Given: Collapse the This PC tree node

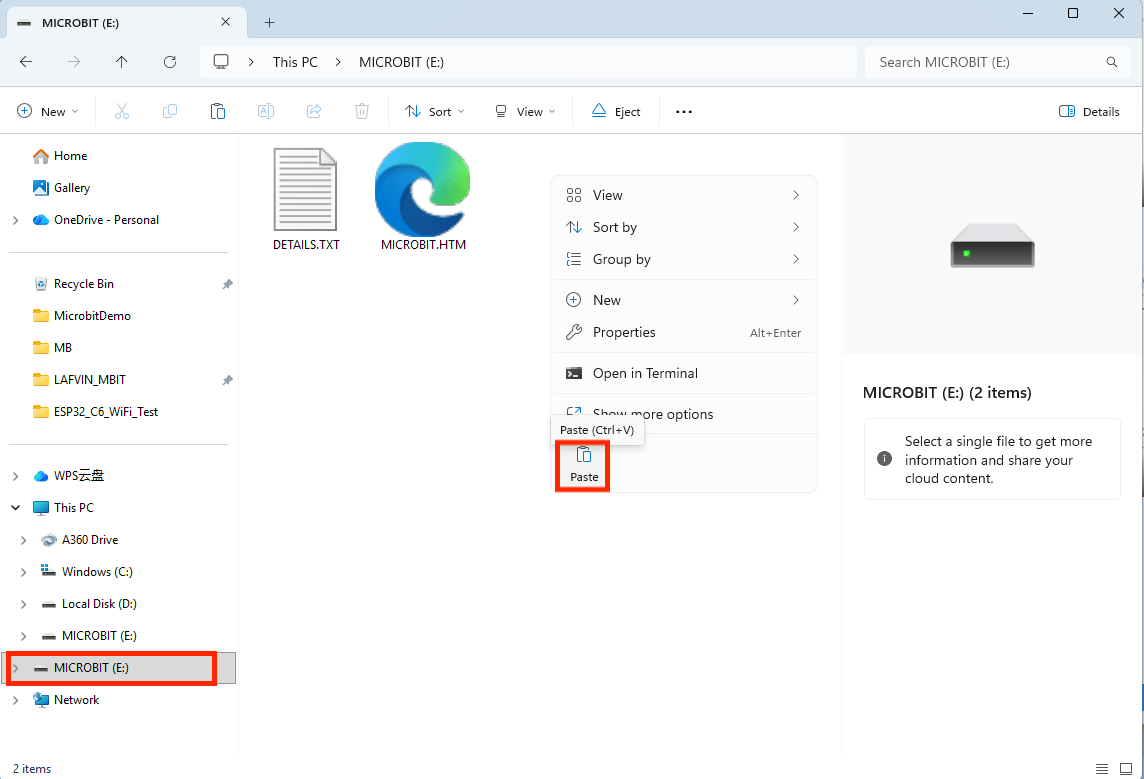Looking at the screenshot, I should pos(15,508).
